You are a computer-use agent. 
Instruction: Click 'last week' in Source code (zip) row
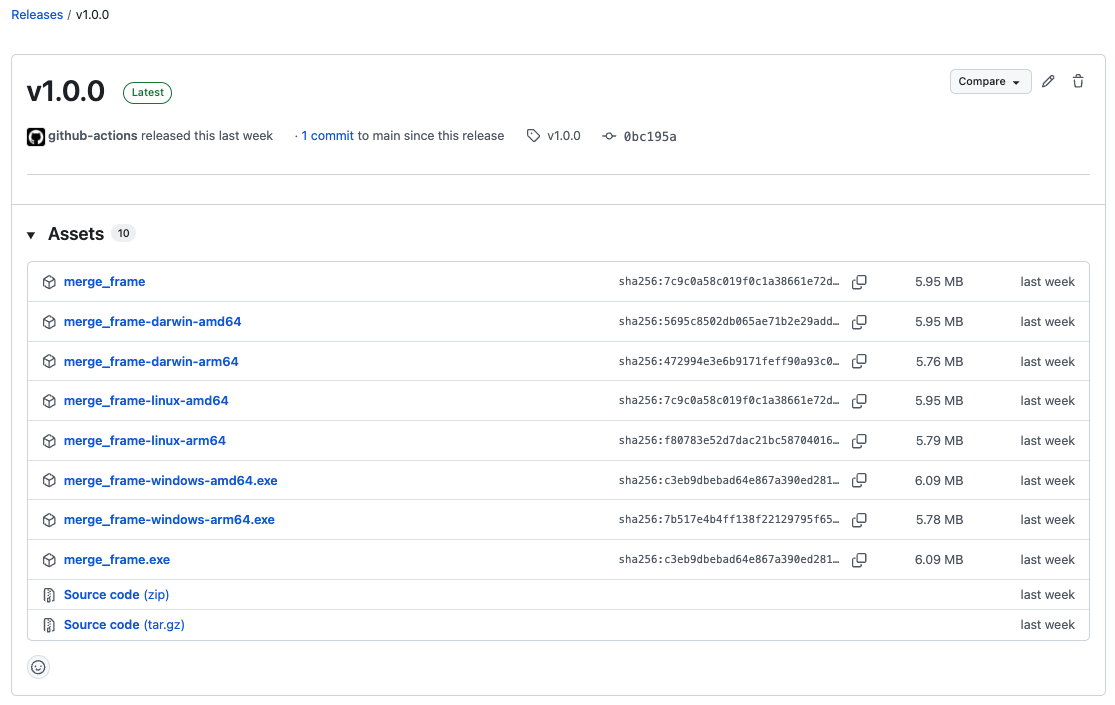[x=1047, y=595]
